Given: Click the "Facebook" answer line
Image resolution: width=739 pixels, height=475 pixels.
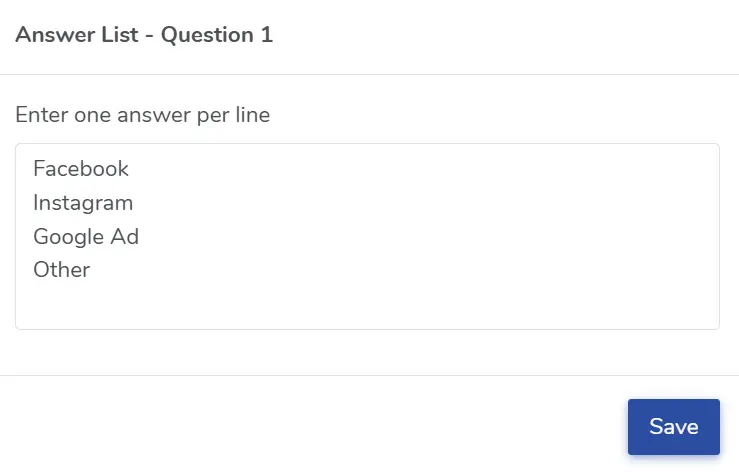Looking at the screenshot, I should click(81, 169).
